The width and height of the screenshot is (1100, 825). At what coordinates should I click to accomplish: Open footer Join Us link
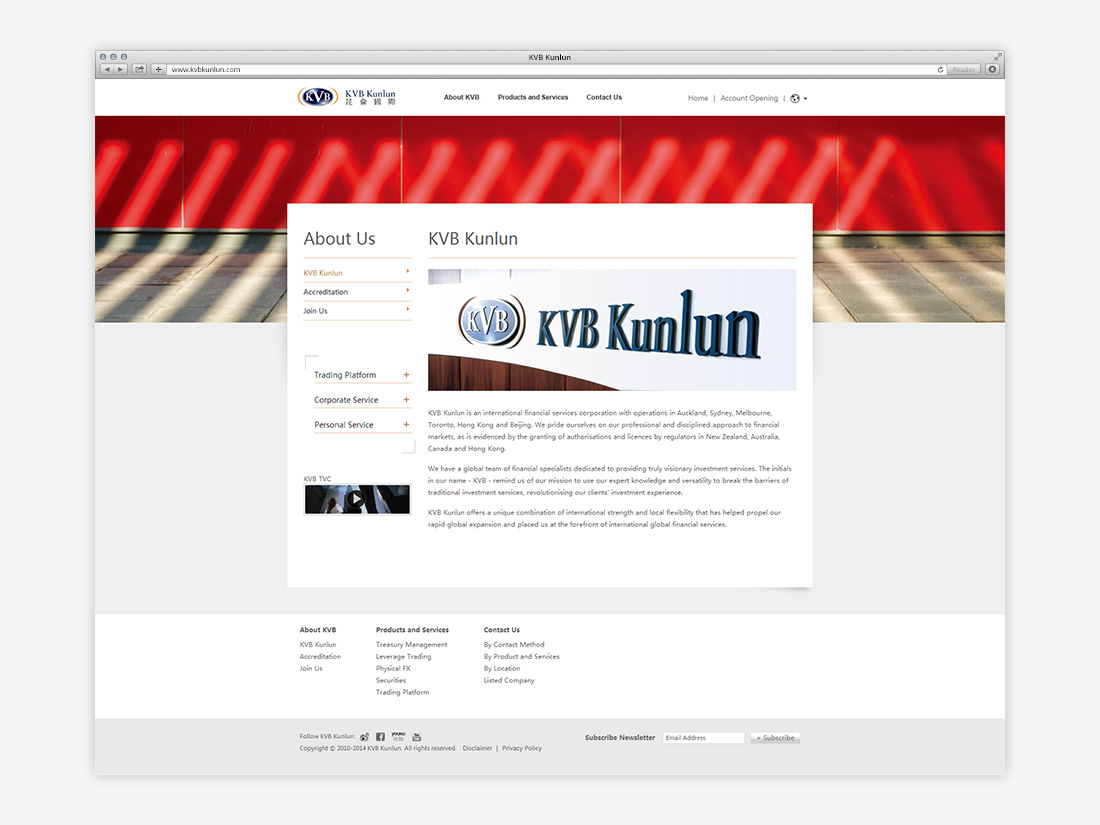coord(311,669)
